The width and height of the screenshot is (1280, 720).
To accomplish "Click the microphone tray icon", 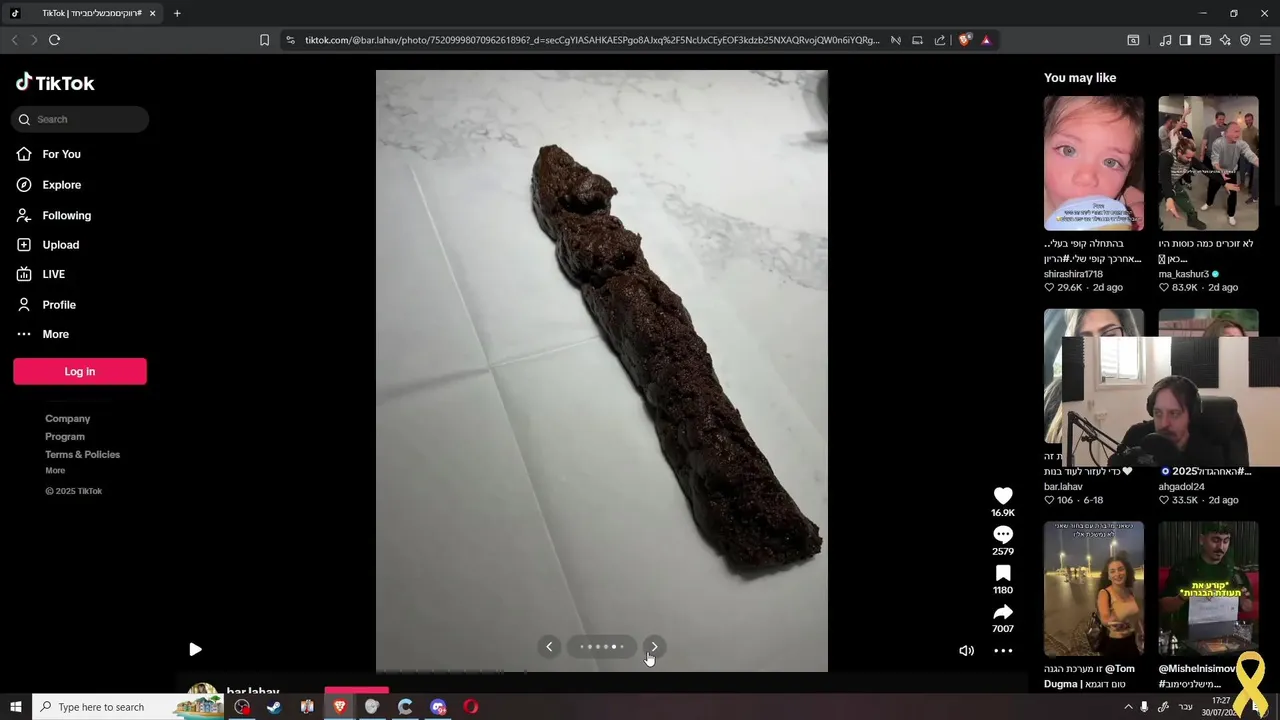I will (x=1144, y=707).
